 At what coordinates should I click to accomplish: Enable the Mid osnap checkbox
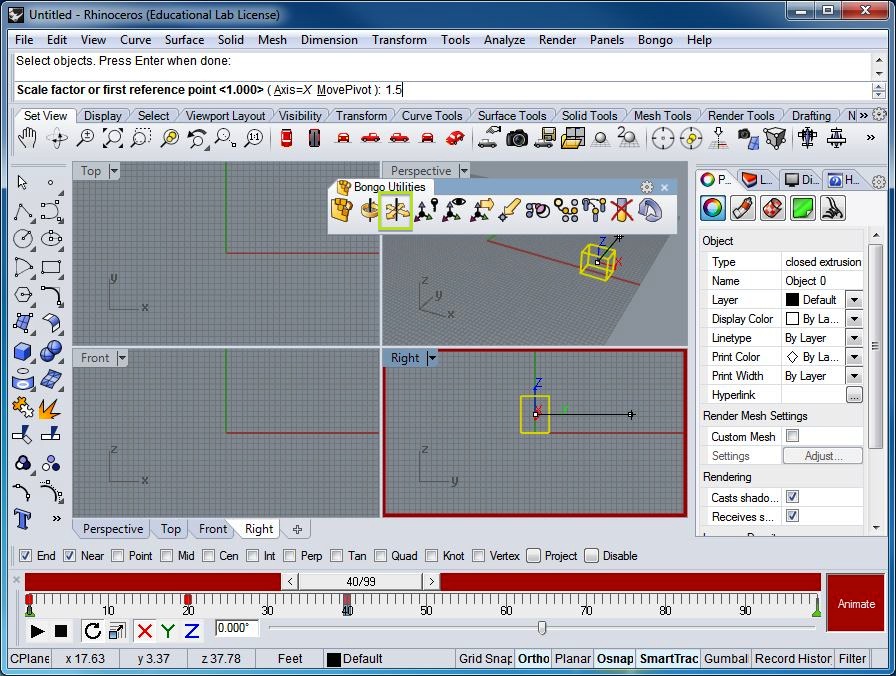click(167, 555)
